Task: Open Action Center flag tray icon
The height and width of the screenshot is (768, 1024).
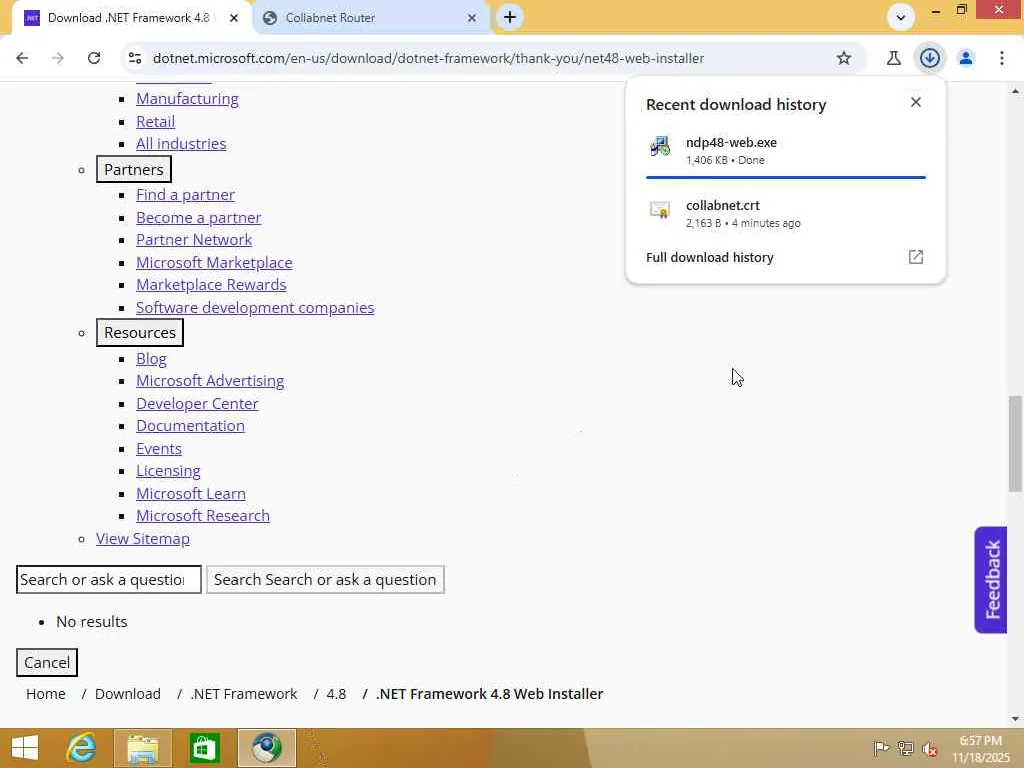Action: (x=881, y=748)
